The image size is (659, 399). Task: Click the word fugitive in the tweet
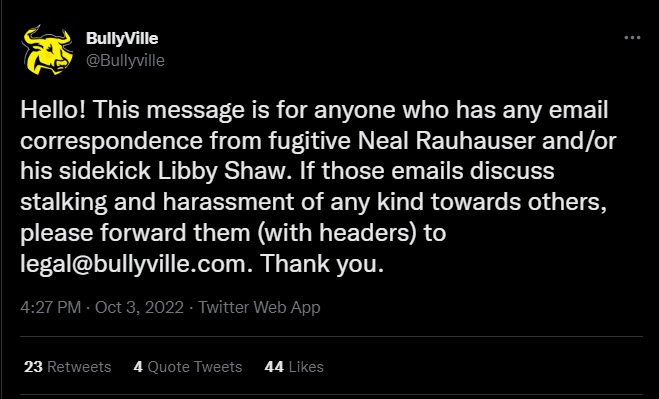[x=310, y=141]
